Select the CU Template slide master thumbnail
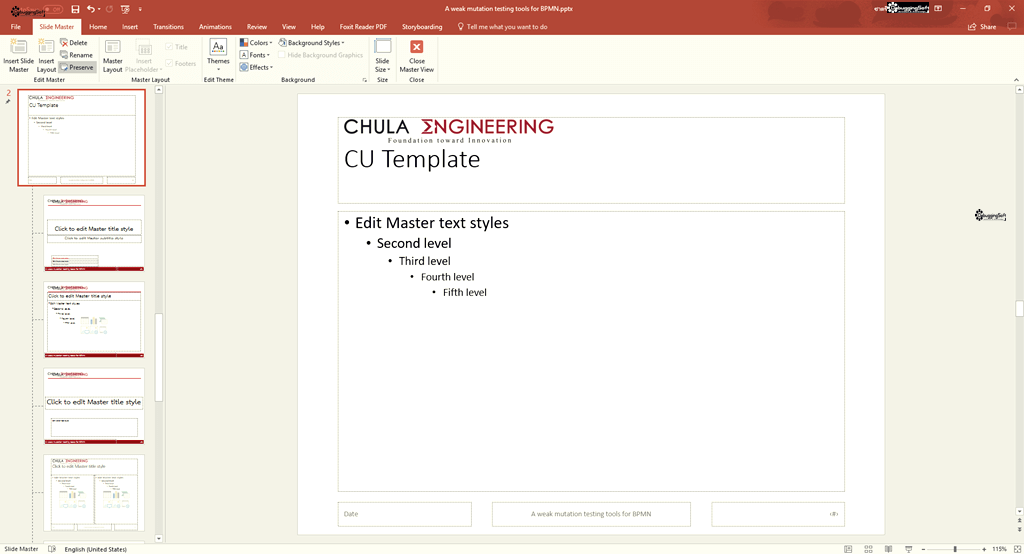Screen dimensions: 1024x554 [x=82, y=138]
